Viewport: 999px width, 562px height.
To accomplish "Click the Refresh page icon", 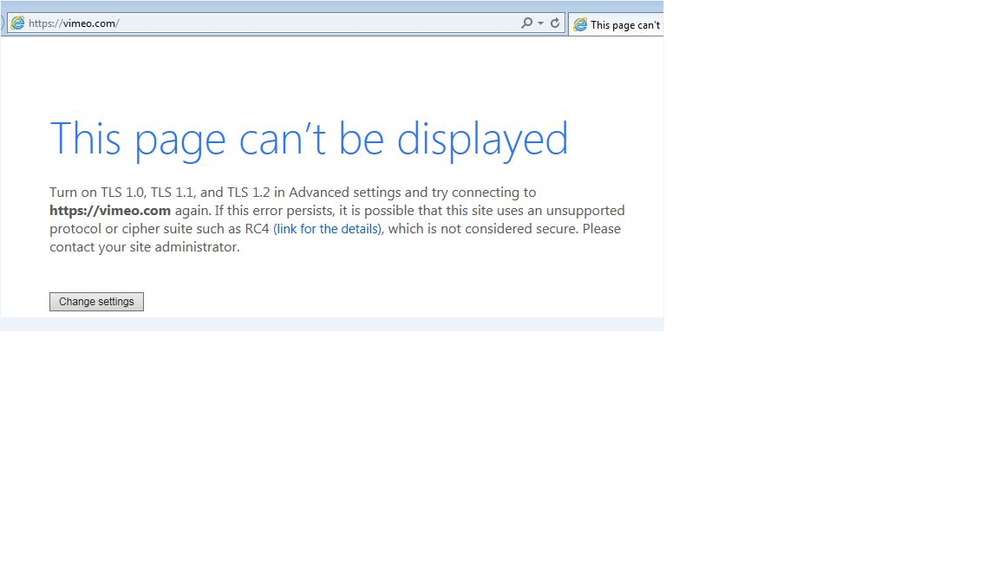I will coord(555,23).
